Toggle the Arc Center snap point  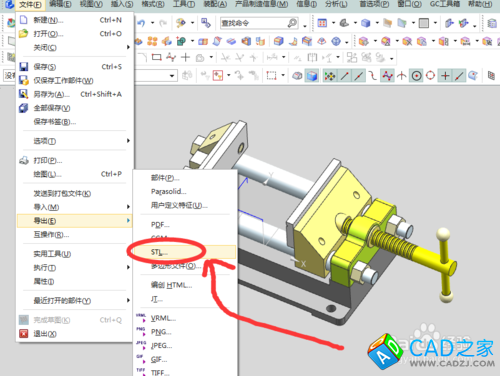tap(416, 76)
